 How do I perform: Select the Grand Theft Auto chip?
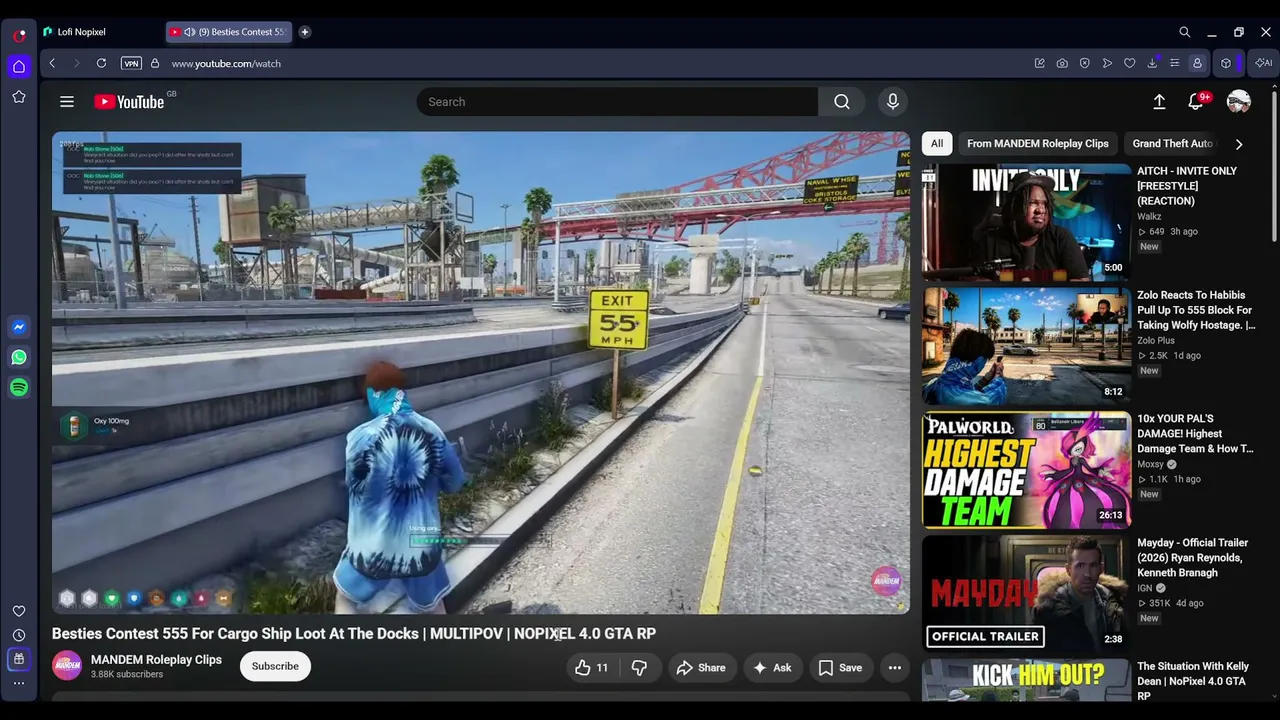pyautogui.click(x=1172, y=143)
